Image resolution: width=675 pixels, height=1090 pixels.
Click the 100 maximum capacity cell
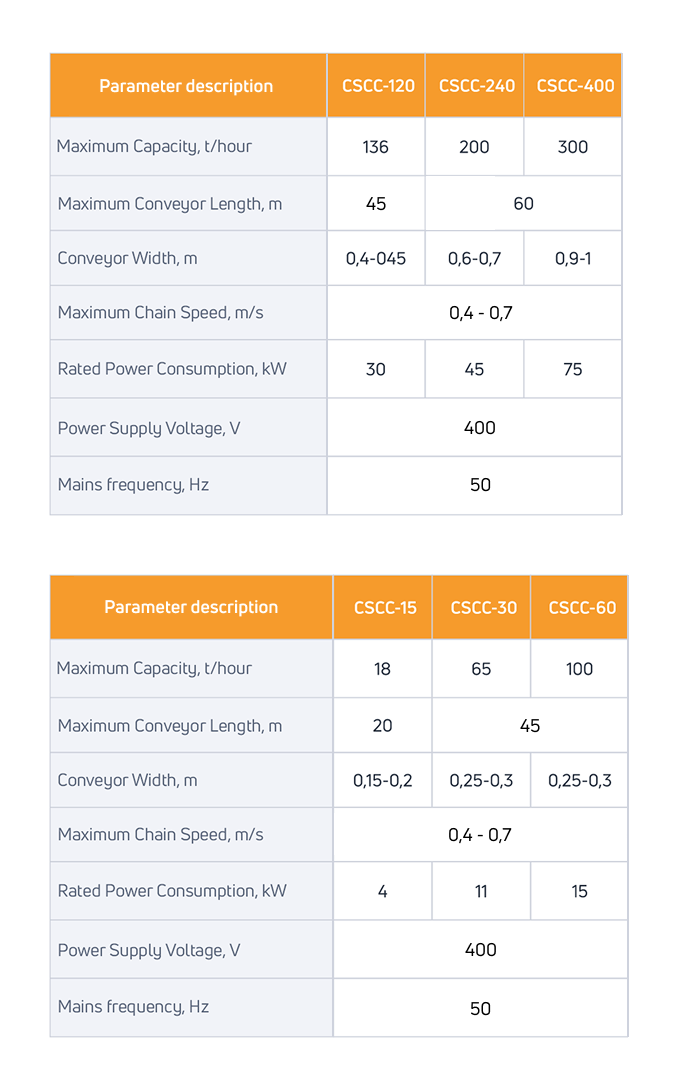click(580, 669)
